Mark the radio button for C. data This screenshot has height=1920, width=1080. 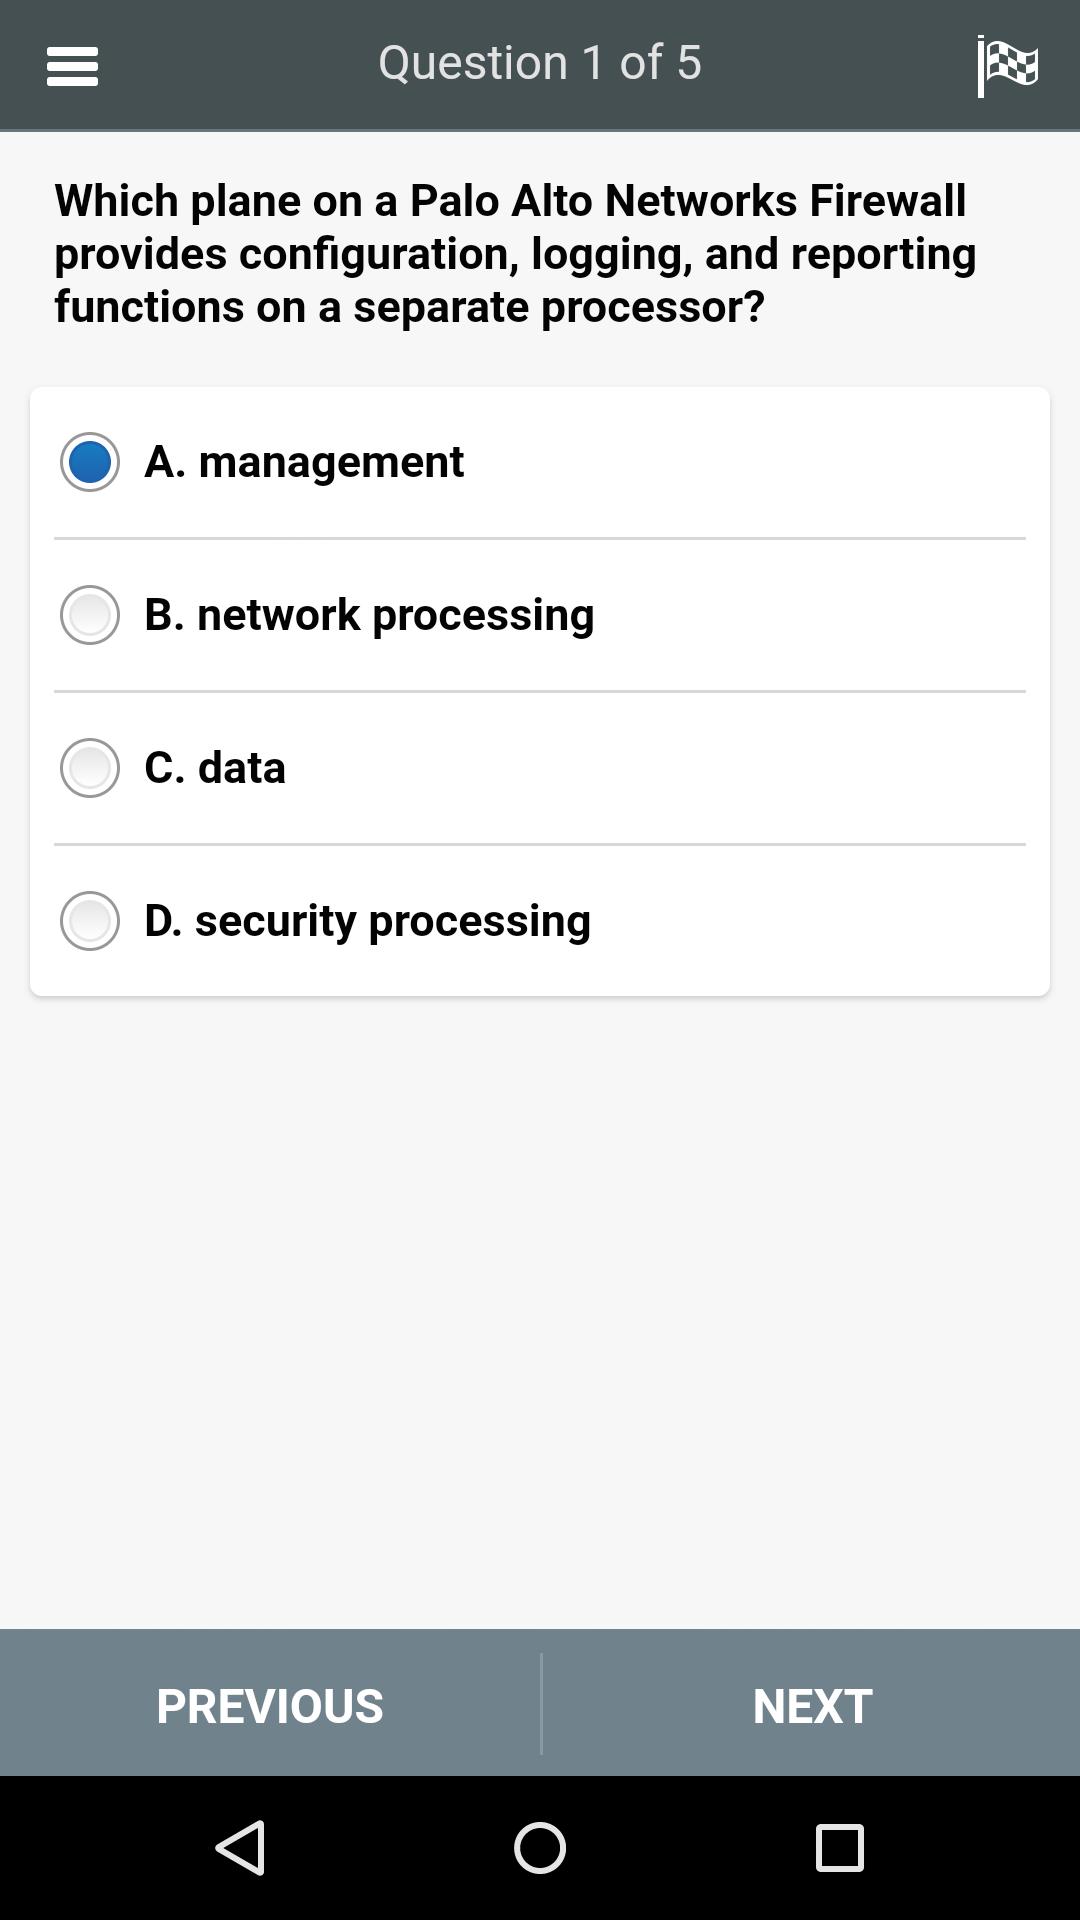pyautogui.click(x=90, y=768)
